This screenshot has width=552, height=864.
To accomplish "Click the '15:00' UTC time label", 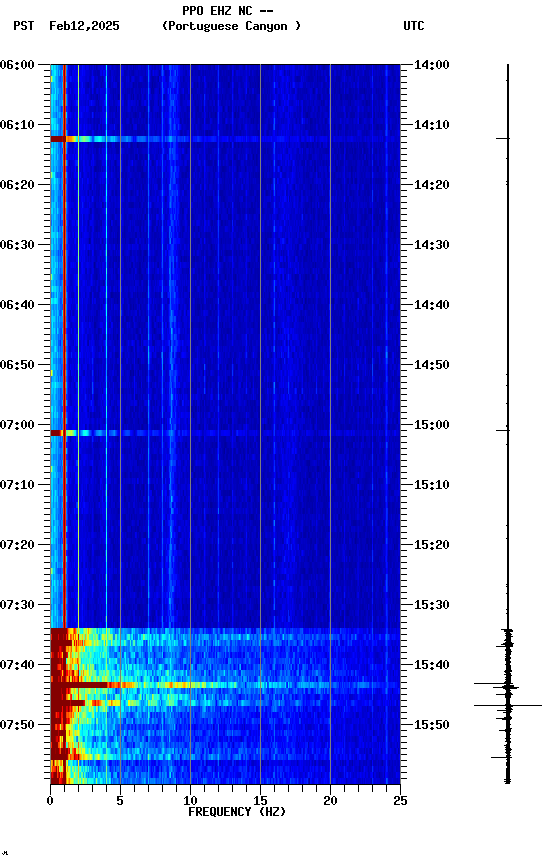I will point(432,425).
